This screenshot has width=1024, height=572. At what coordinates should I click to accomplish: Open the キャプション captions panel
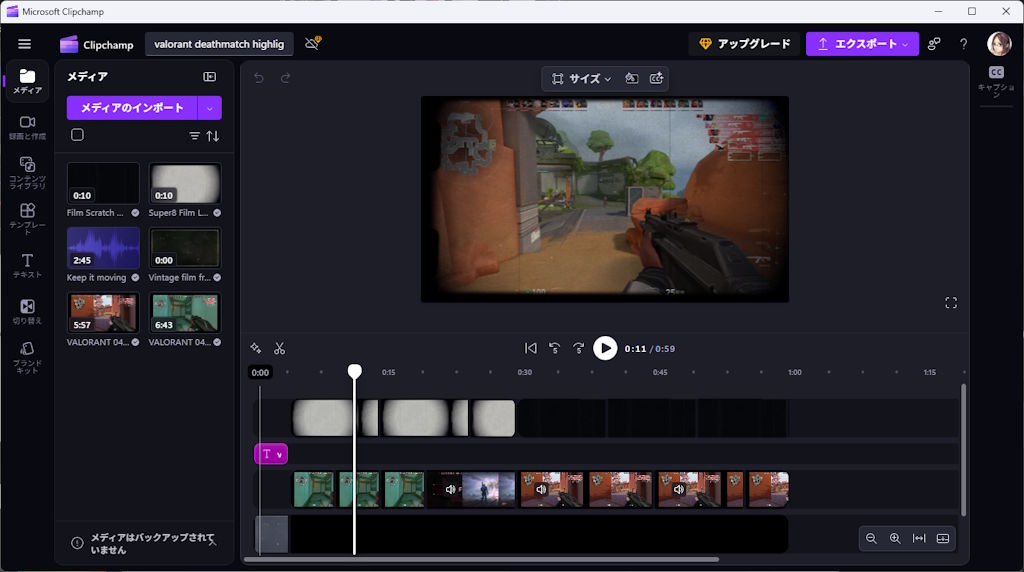pyautogui.click(x=997, y=81)
